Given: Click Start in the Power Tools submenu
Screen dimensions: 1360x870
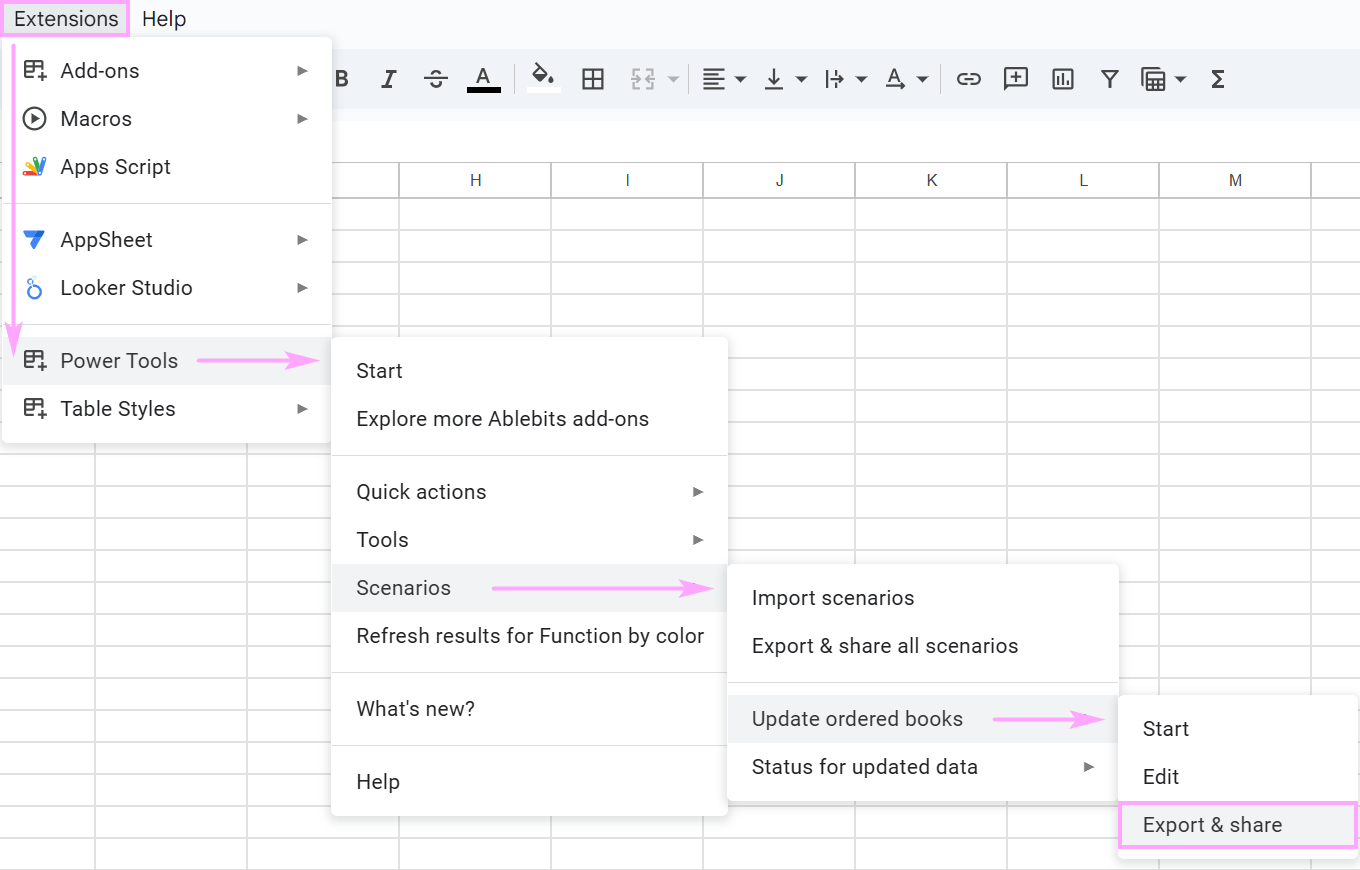Looking at the screenshot, I should coord(529,371).
